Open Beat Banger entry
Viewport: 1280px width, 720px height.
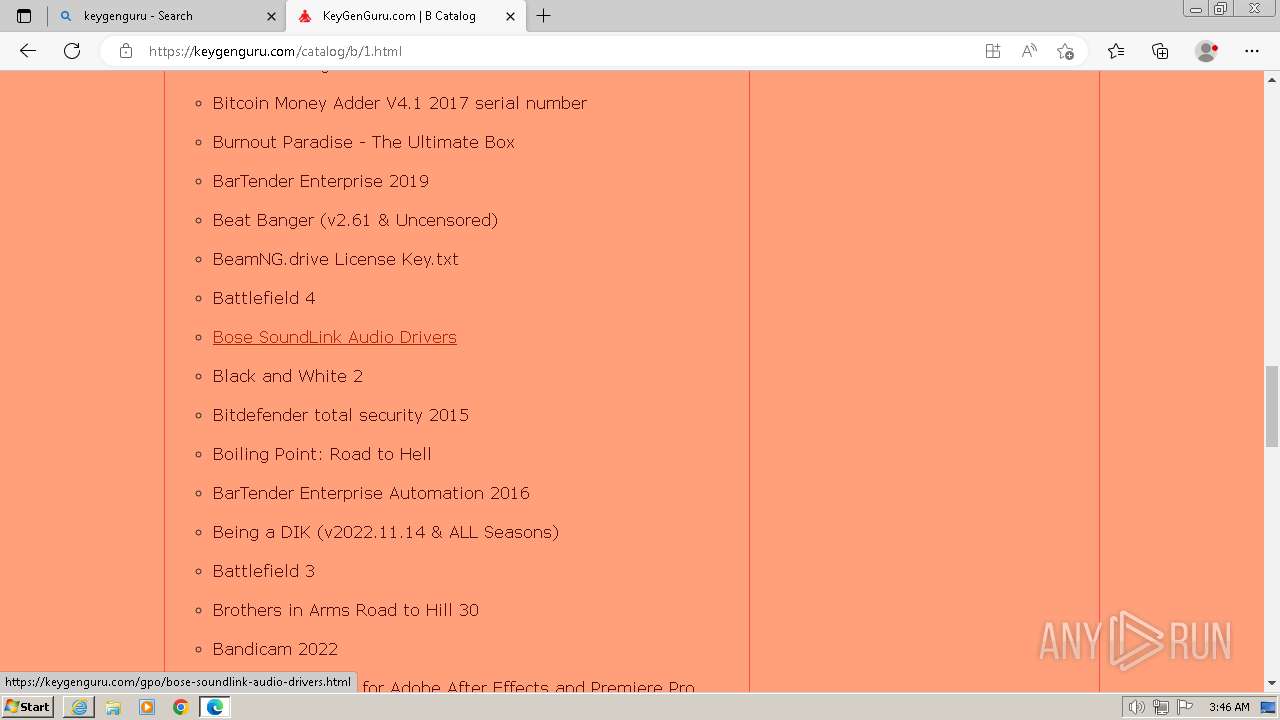[x=355, y=220]
